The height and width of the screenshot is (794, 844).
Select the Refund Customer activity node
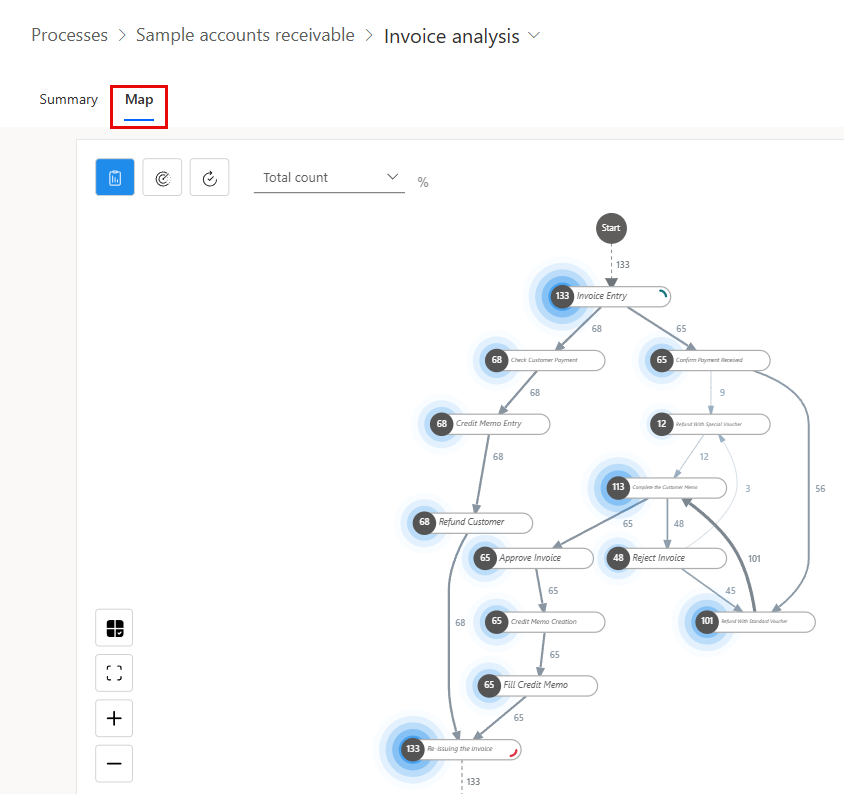(473, 522)
